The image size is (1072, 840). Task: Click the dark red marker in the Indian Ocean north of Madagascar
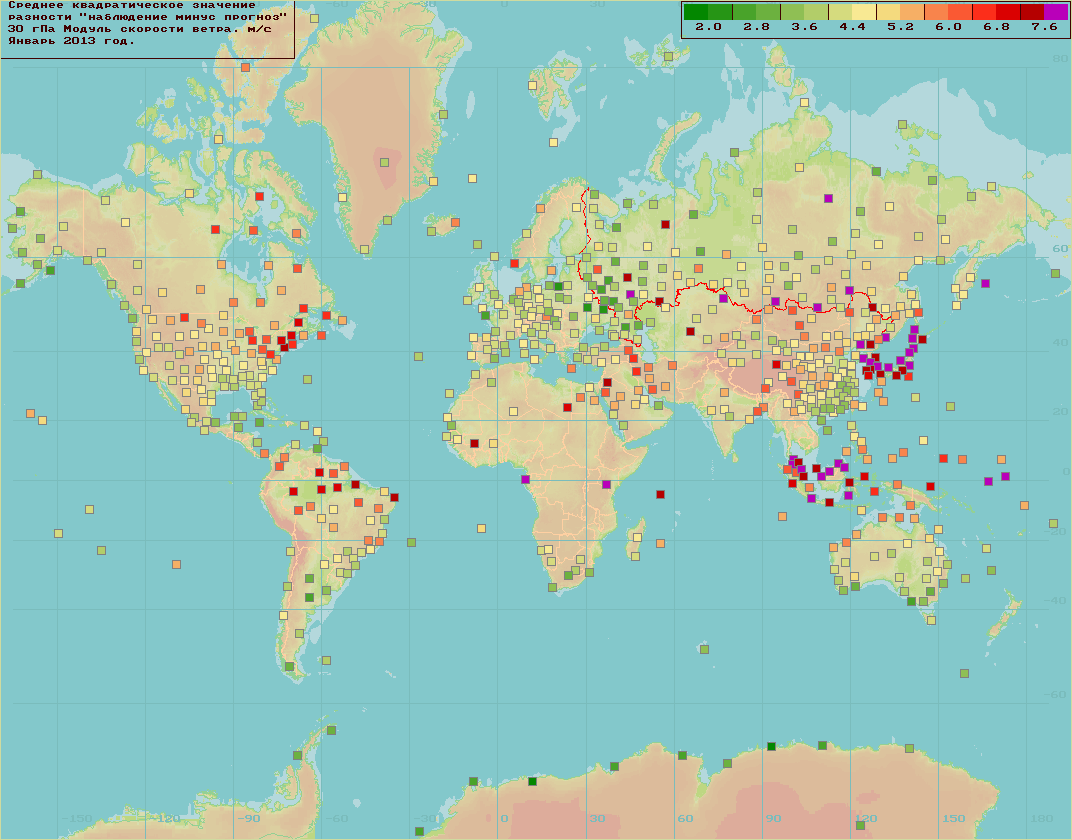point(660,494)
